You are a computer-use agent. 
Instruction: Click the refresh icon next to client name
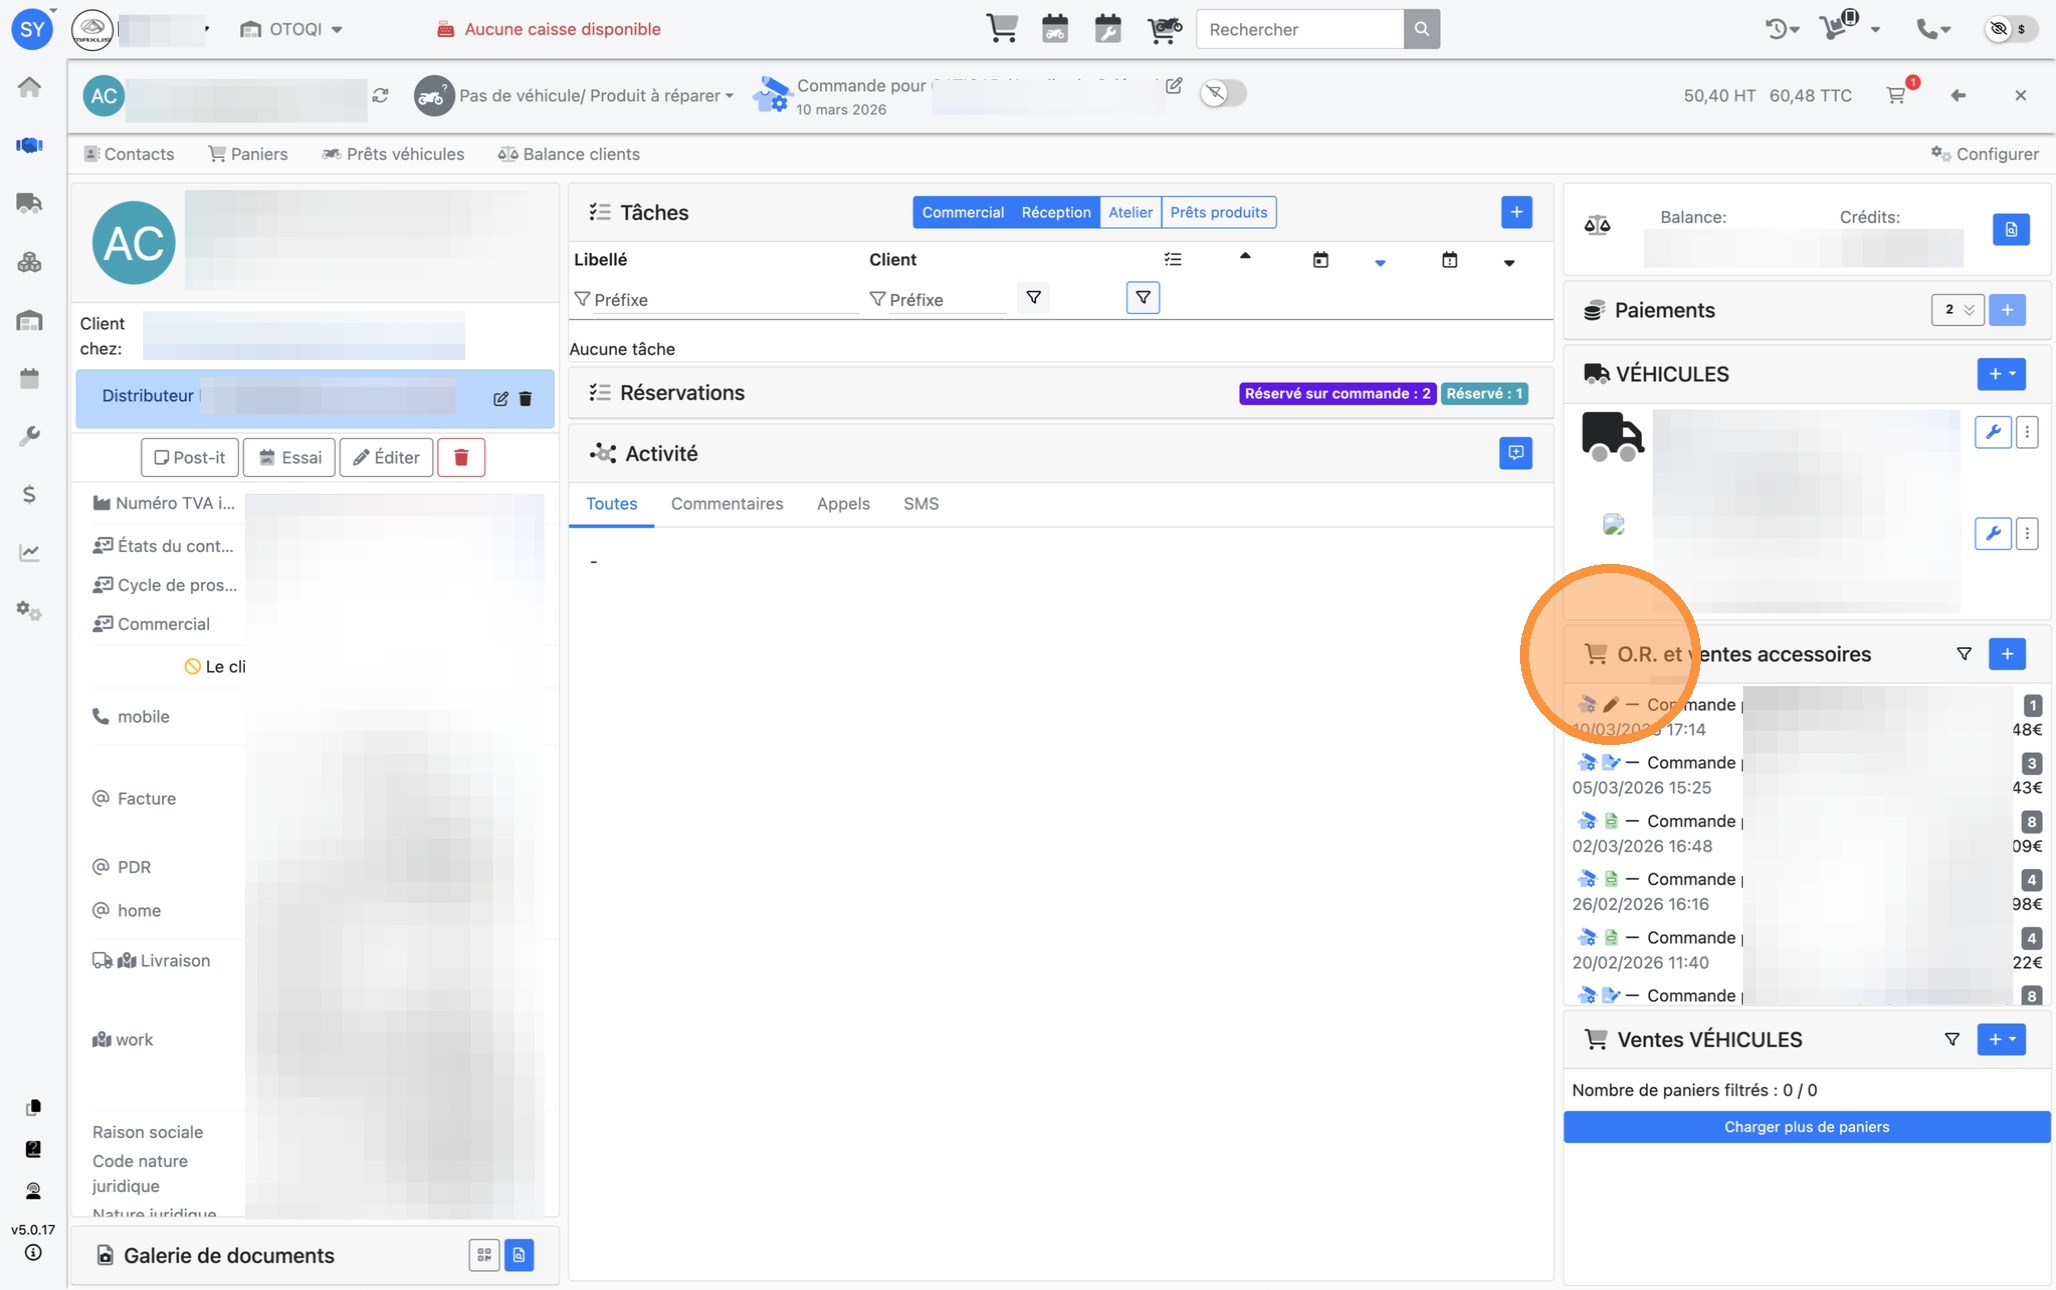(x=380, y=95)
